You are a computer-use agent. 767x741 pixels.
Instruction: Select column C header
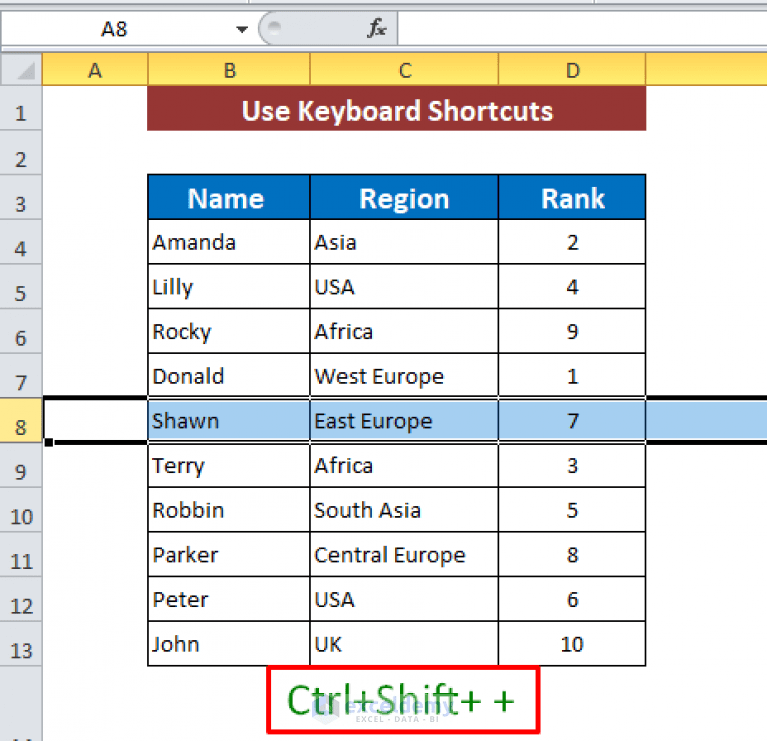(405, 70)
